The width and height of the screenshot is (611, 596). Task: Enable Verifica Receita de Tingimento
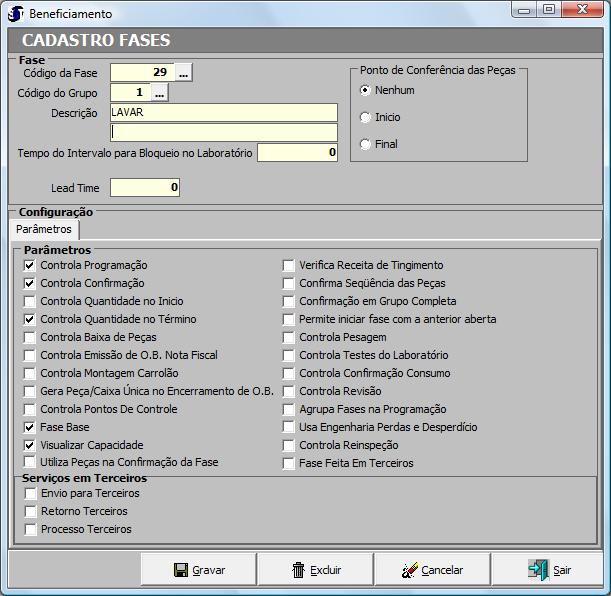tap(289, 266)
